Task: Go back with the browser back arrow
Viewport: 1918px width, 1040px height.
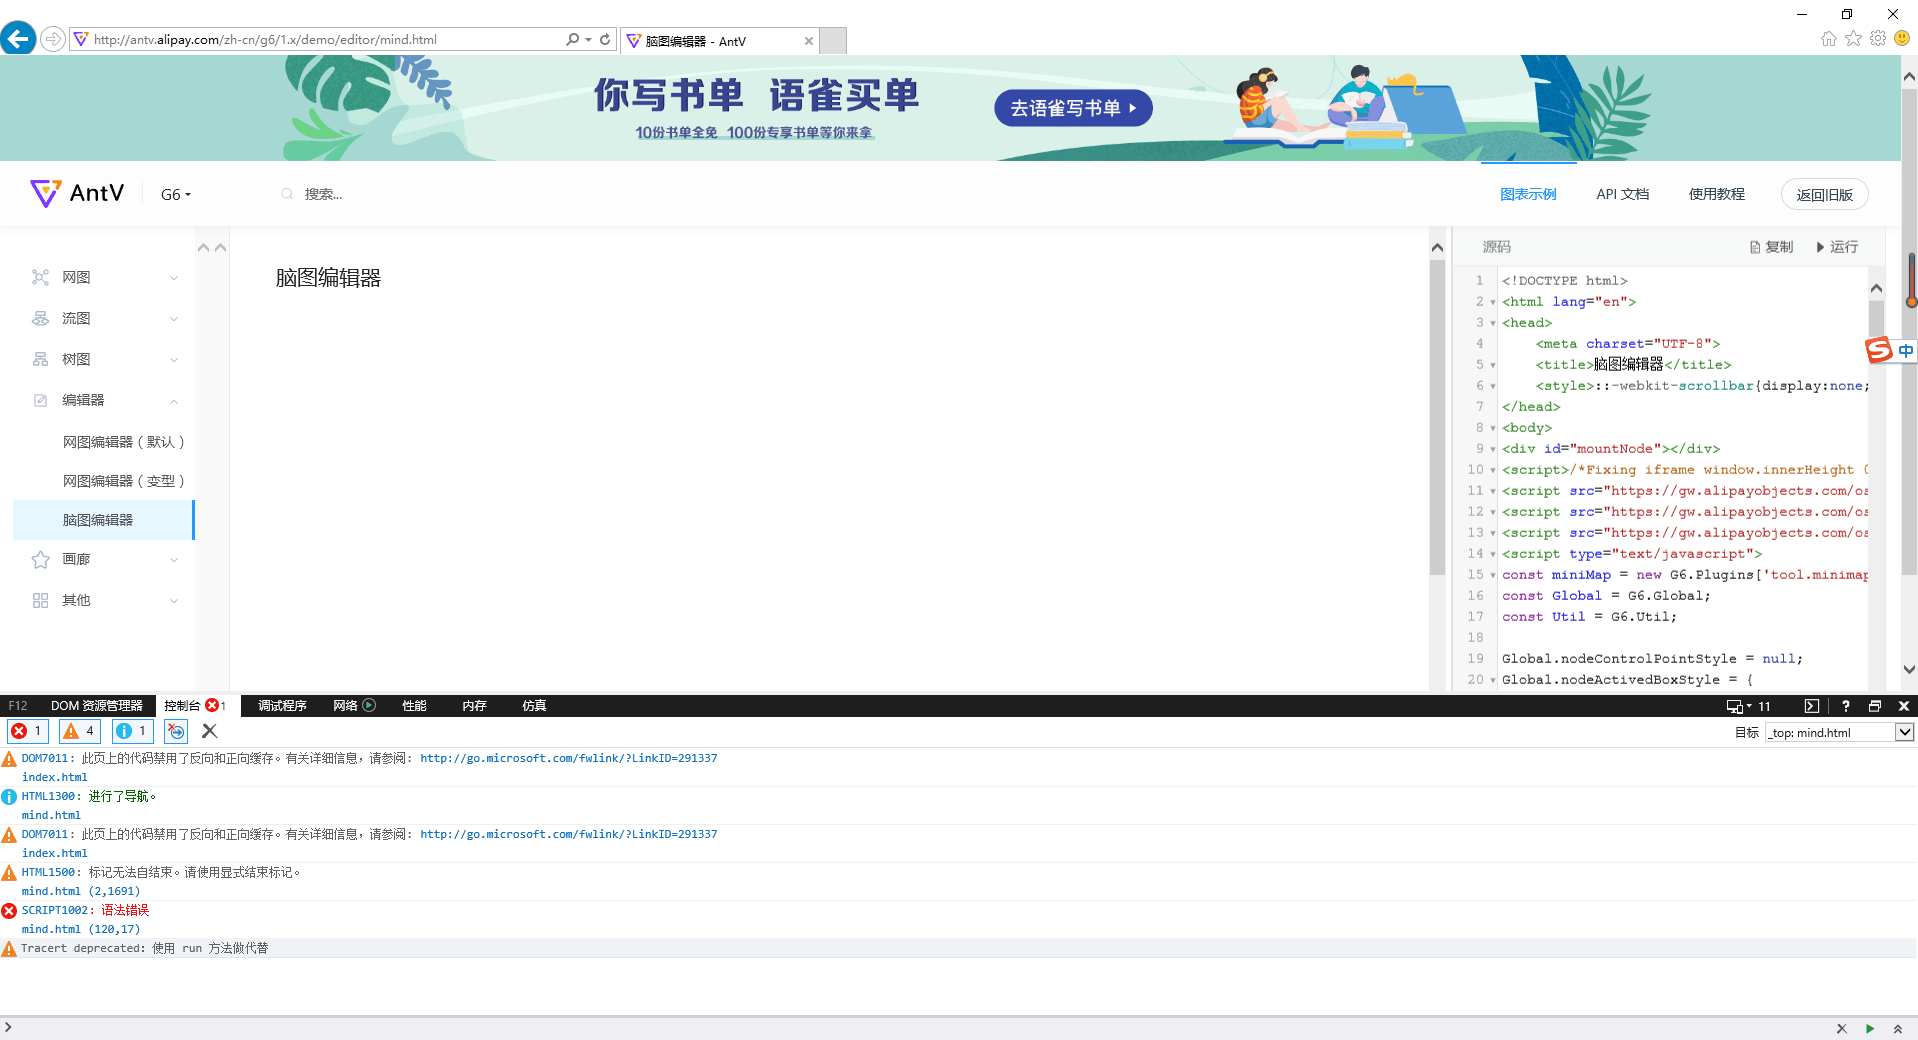Action: point(18,39)
